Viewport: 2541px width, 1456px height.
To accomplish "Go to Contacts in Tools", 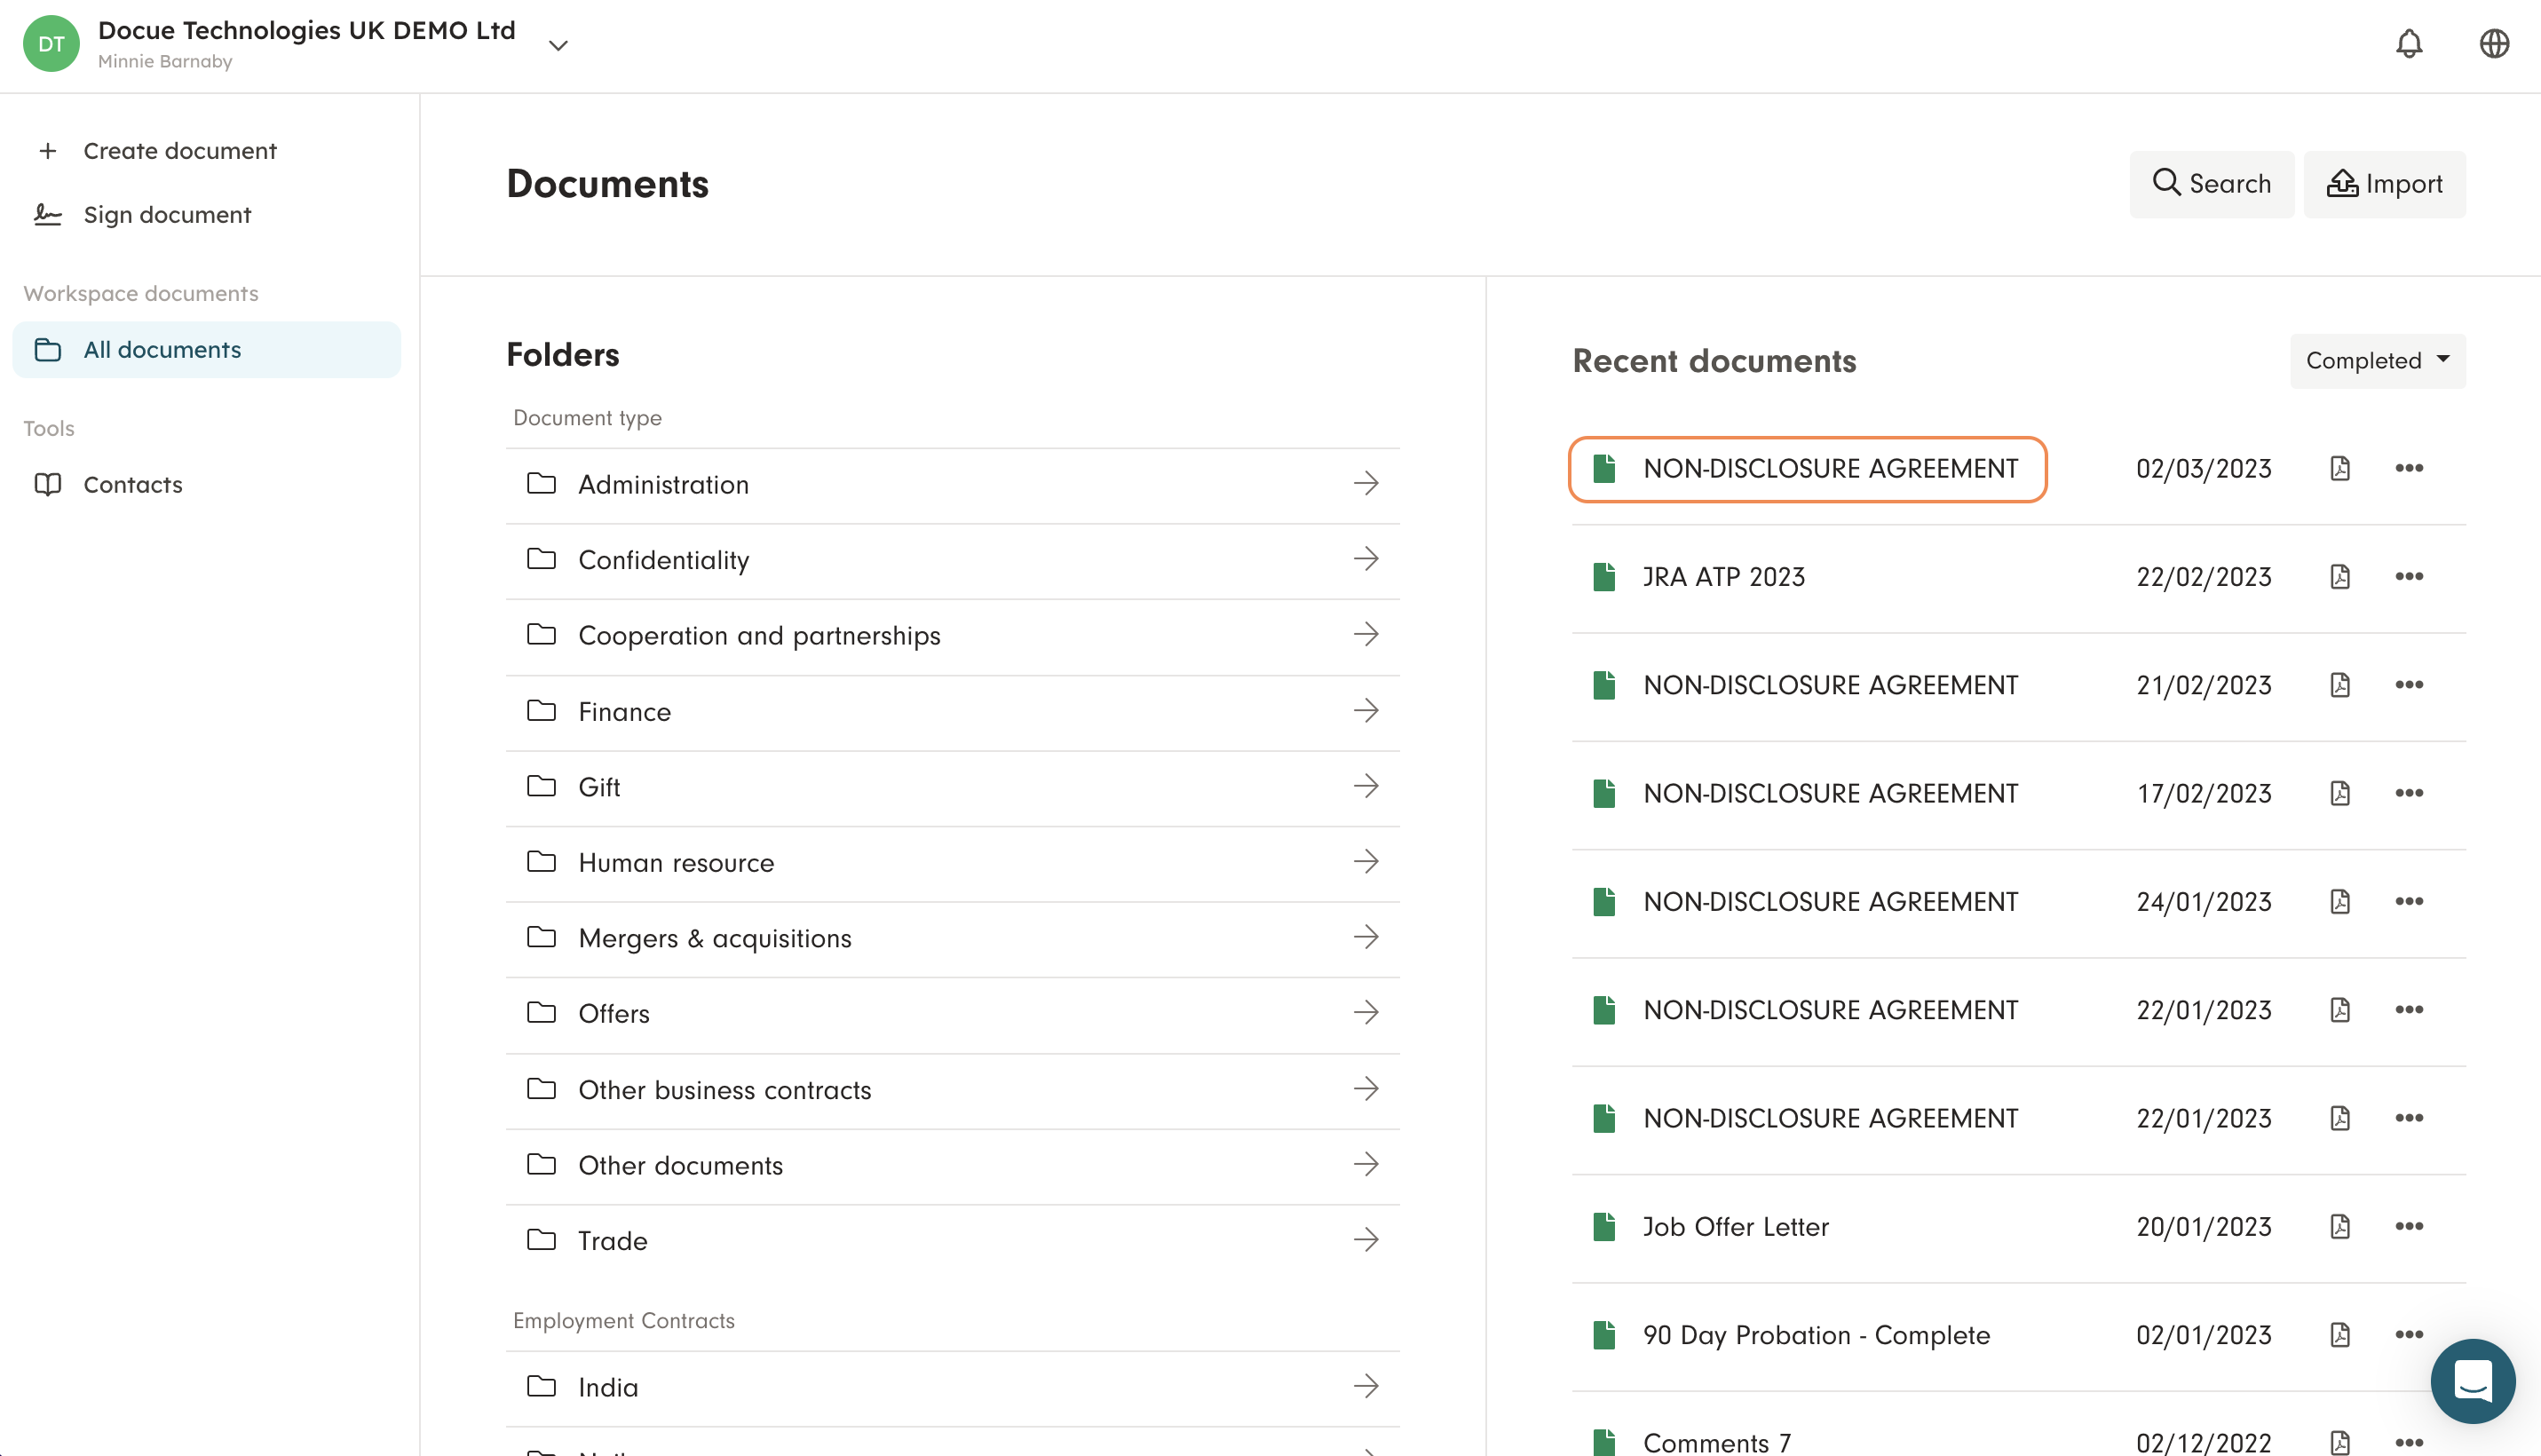I will [x=132, y=485].
